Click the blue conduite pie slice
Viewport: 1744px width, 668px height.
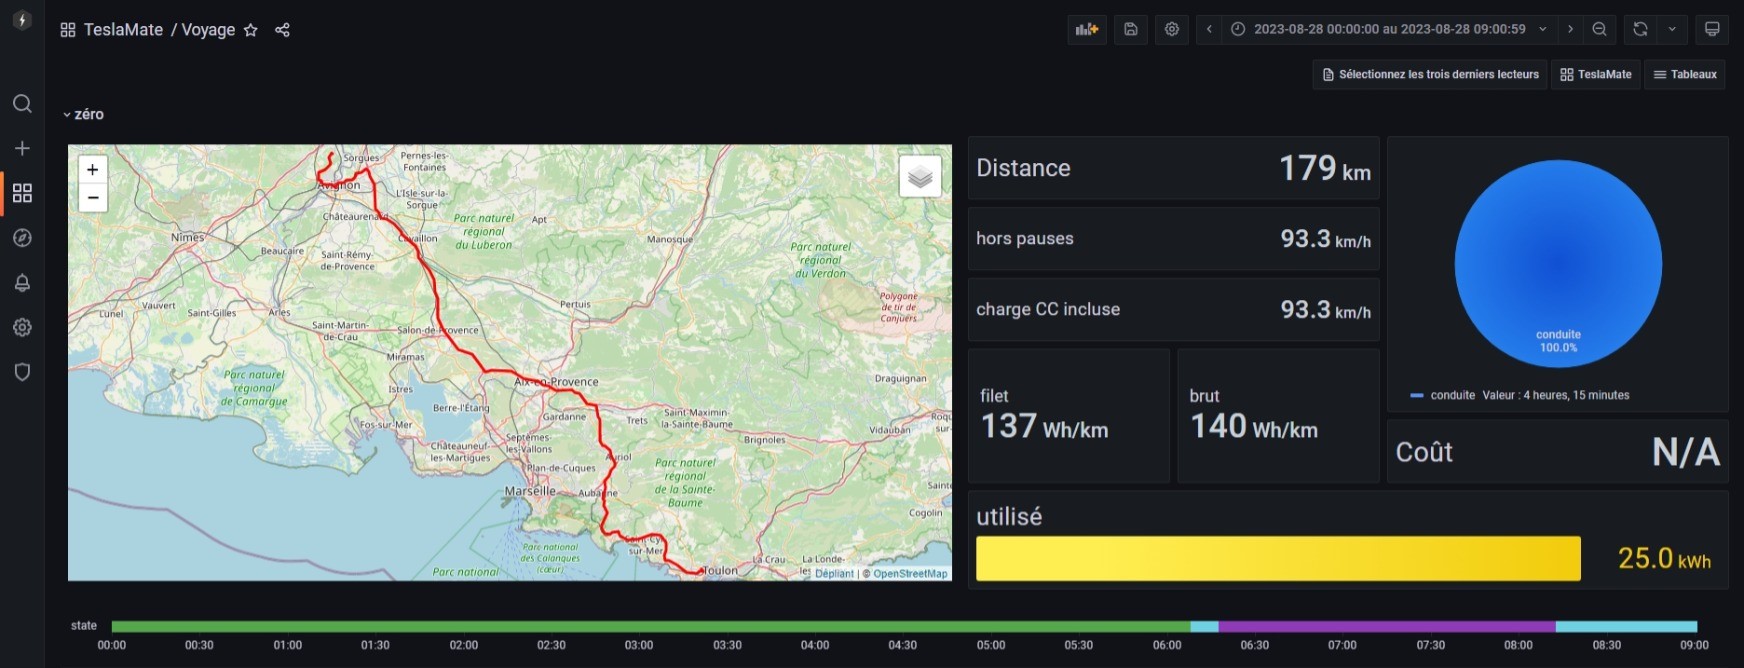click(x=1558, y=264)
